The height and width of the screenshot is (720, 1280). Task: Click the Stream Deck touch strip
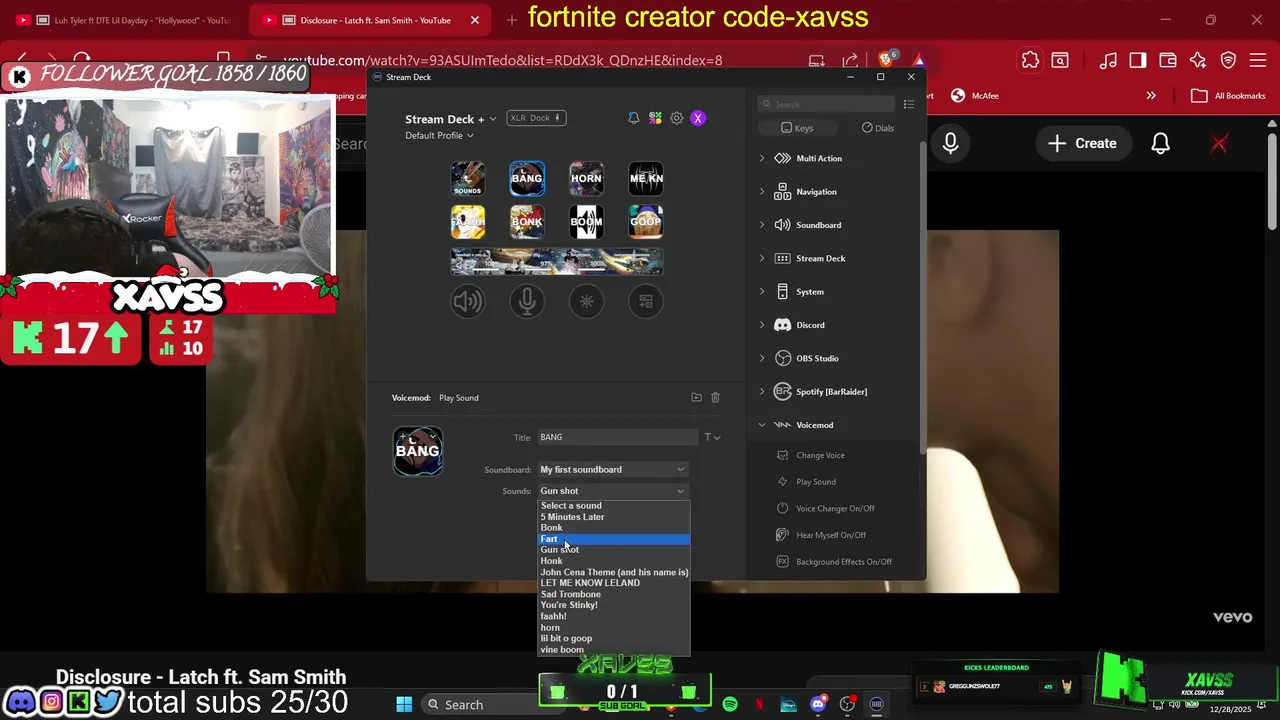point(557,261)
